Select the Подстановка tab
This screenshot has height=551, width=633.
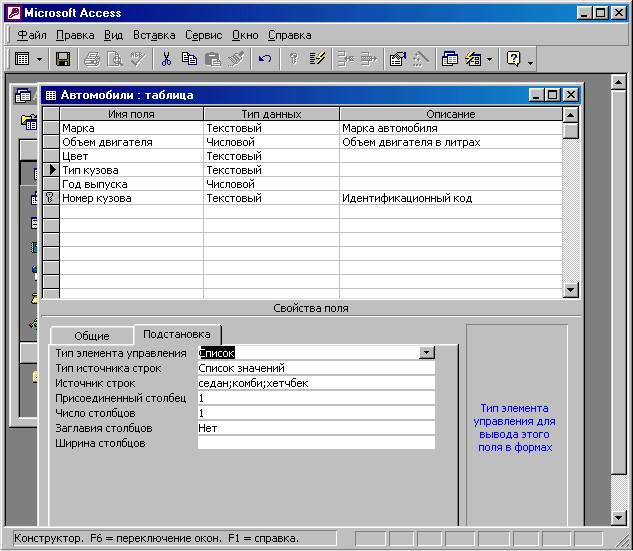tap(177, 335)
